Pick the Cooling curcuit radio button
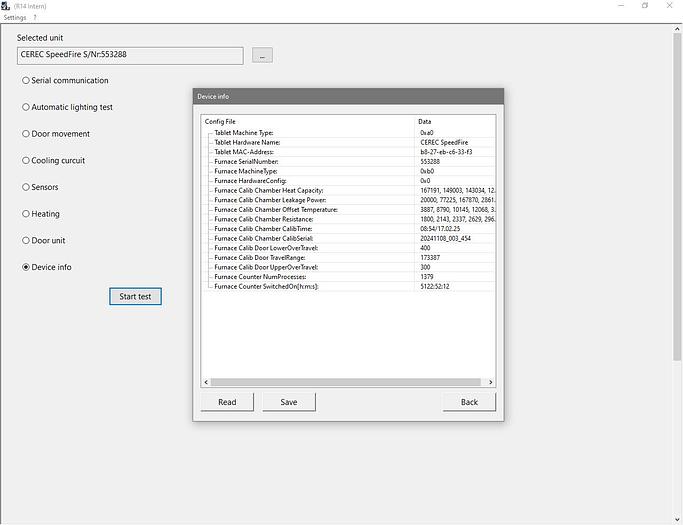The height and width of the screenshot is (525, 683). pos(26,160)
